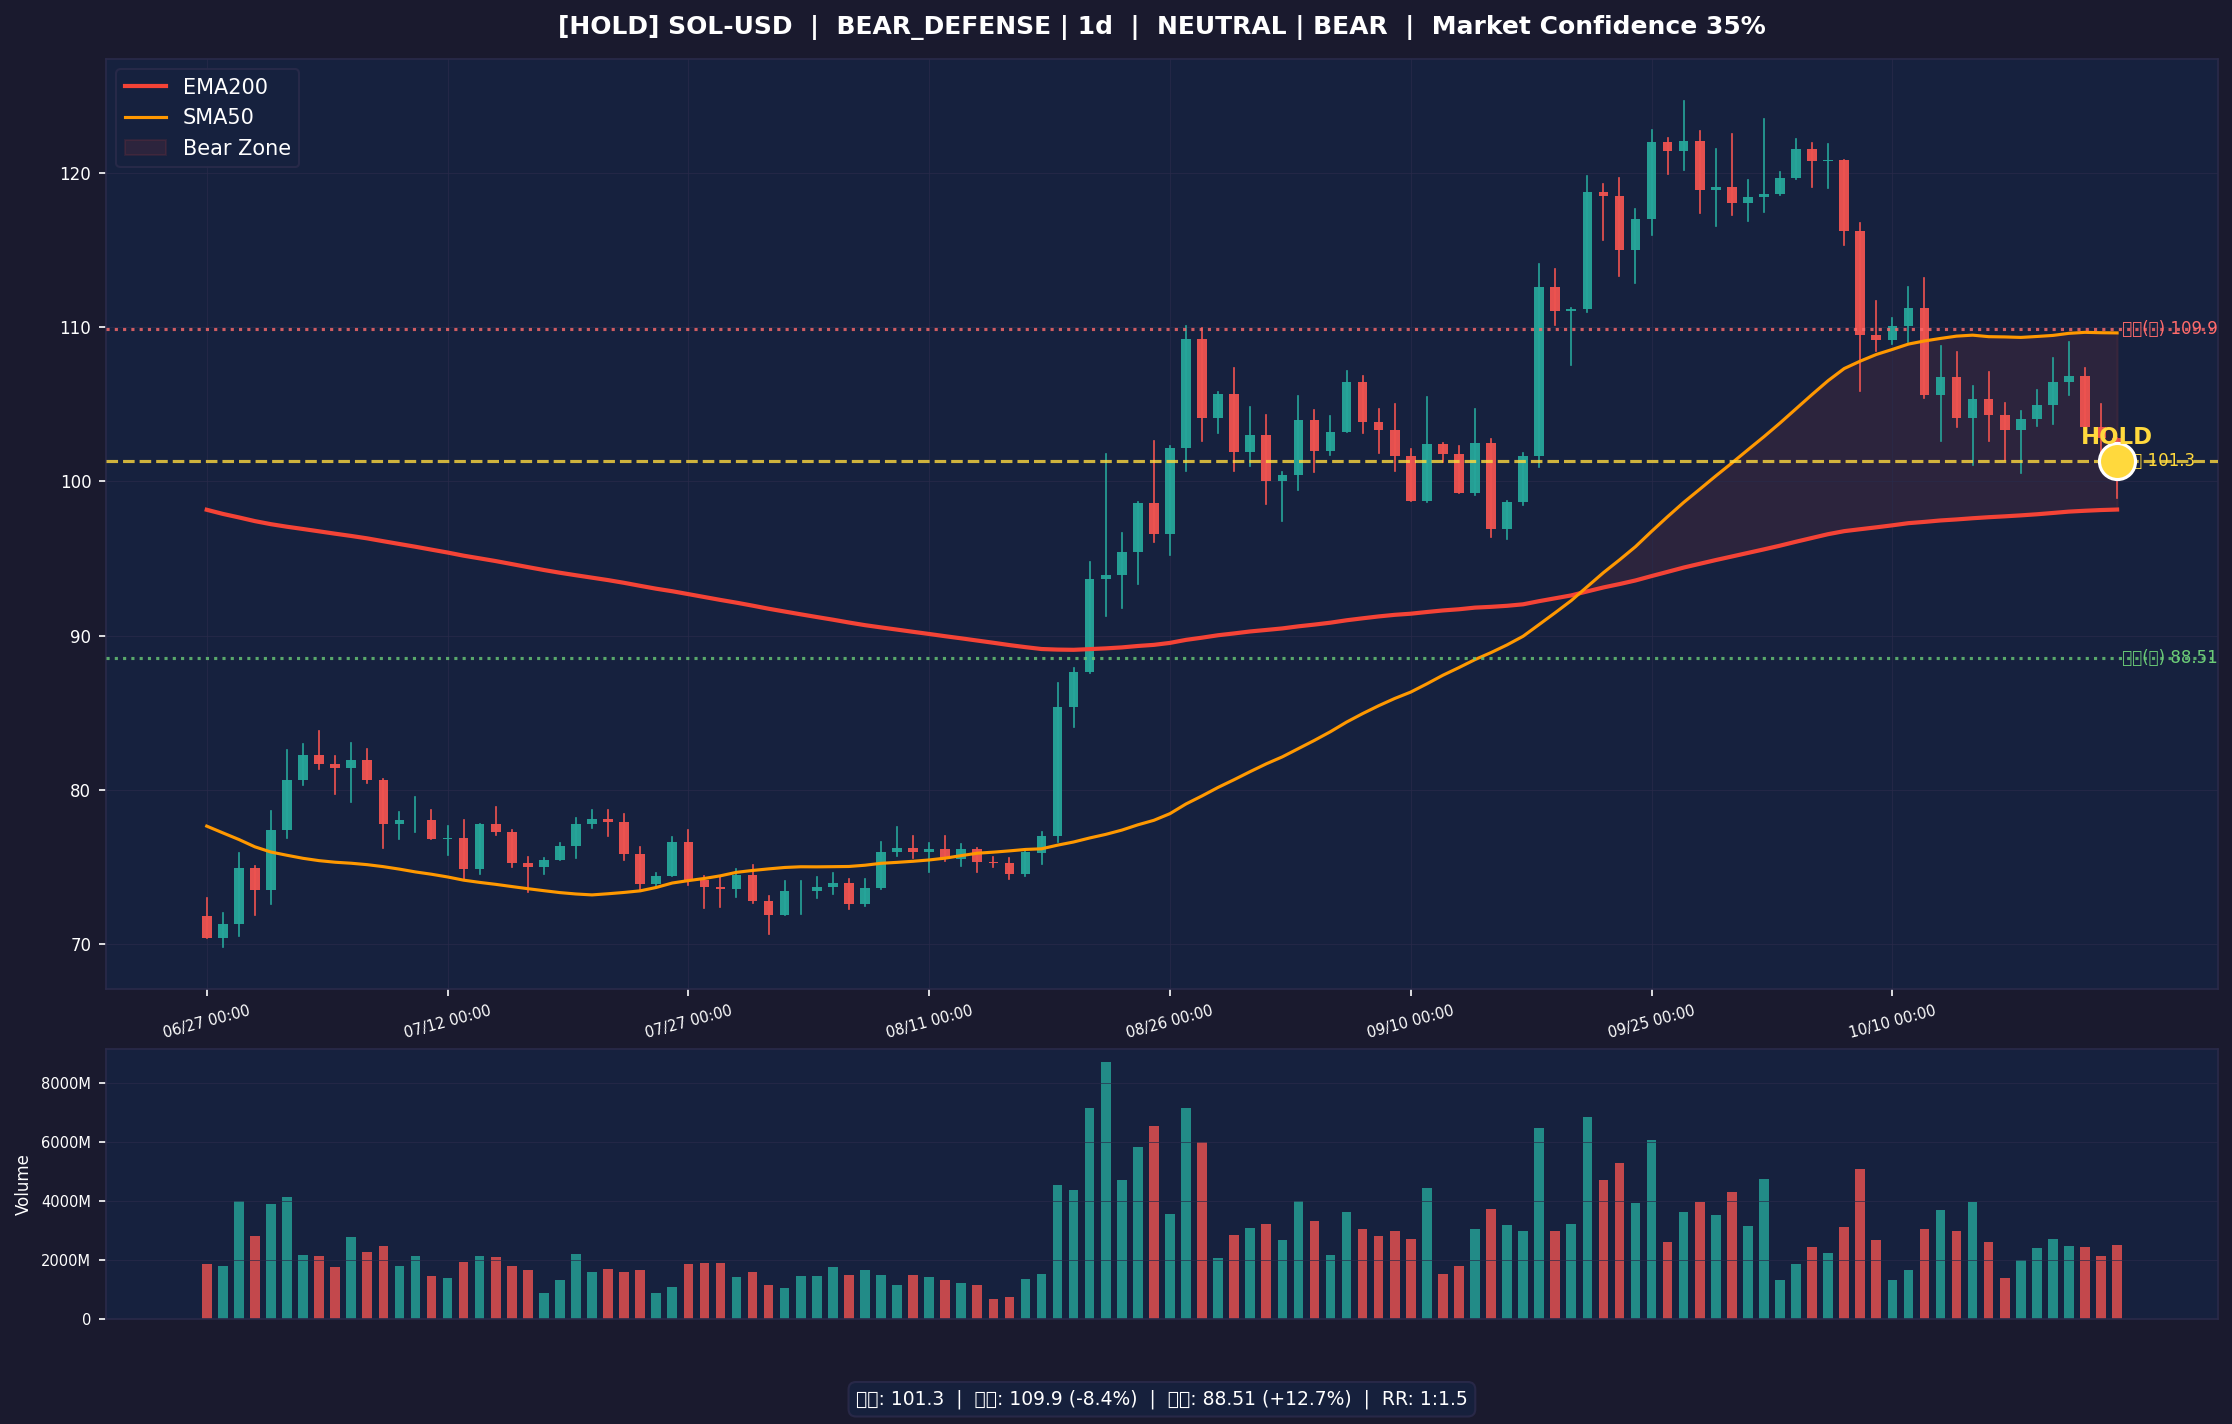
Task: Click the 08/11 00:00 date axis label
Action: tap(929, 1021)
